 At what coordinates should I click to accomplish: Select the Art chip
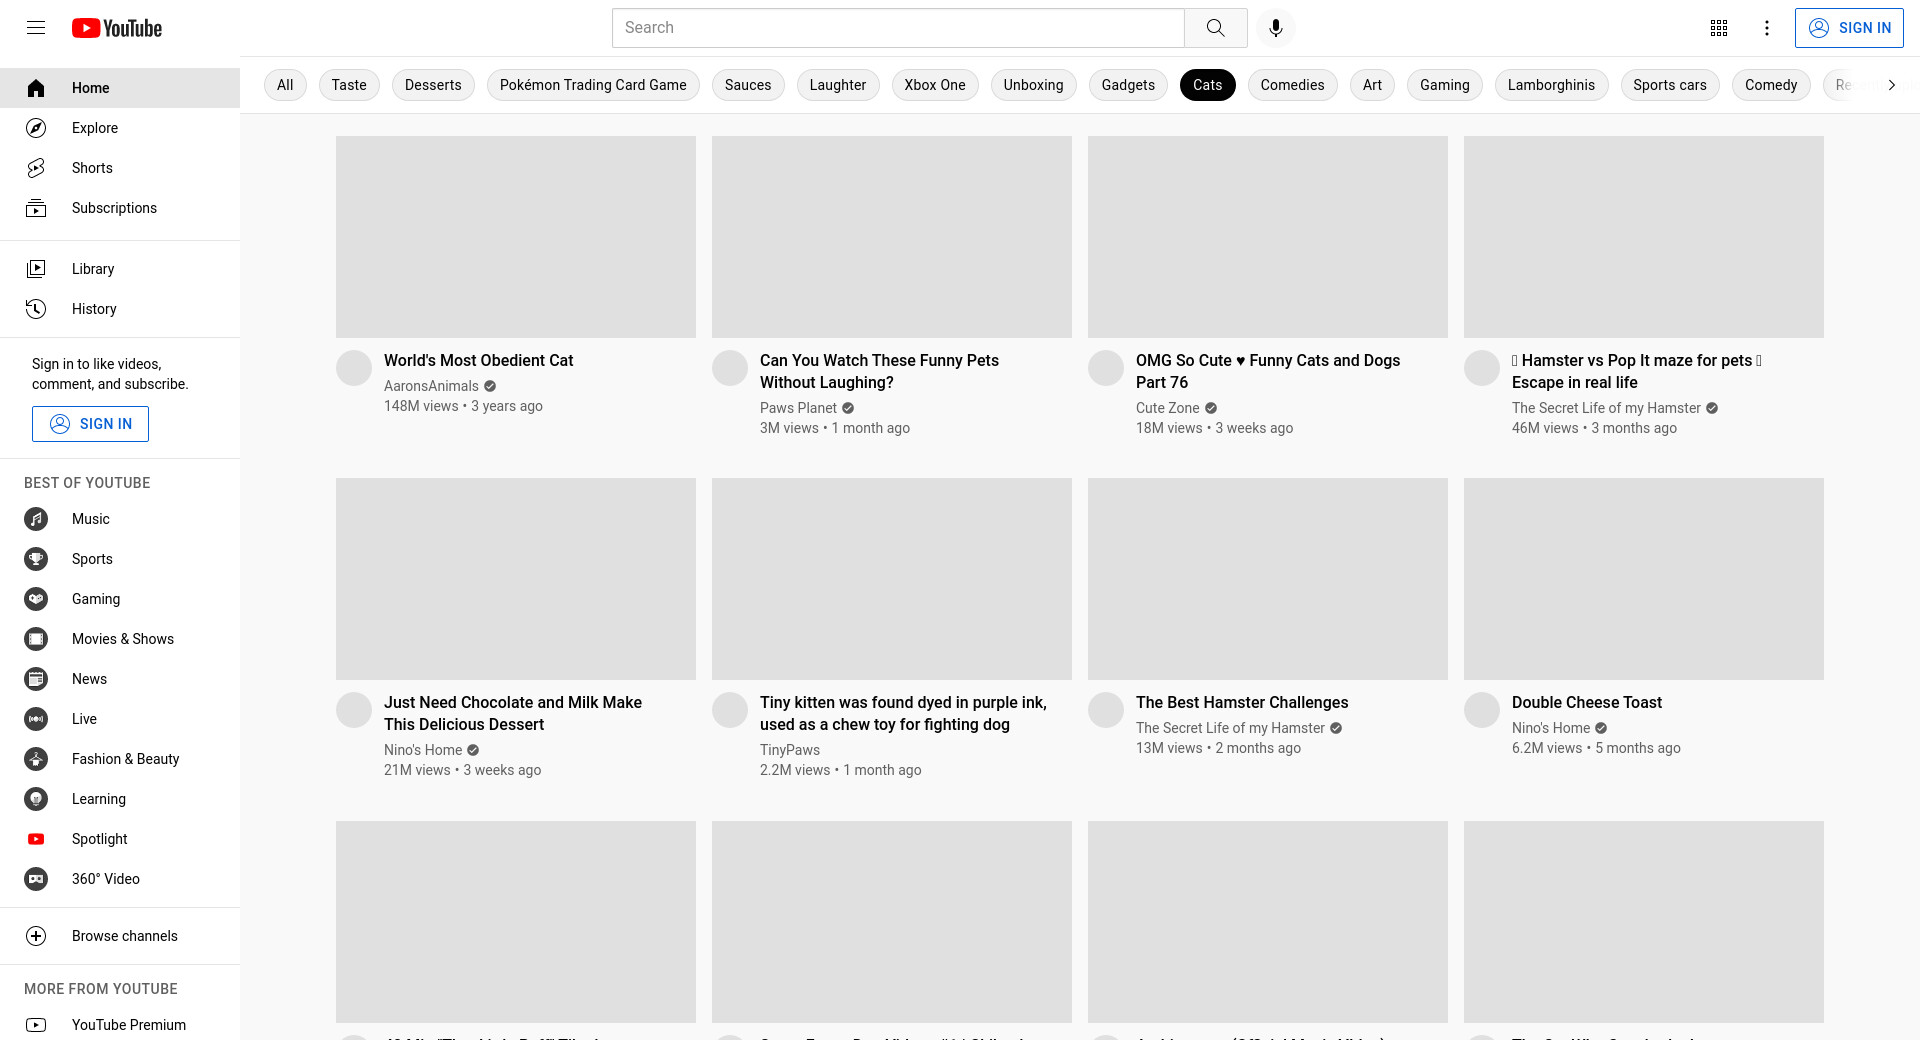tap(1372, 85)
